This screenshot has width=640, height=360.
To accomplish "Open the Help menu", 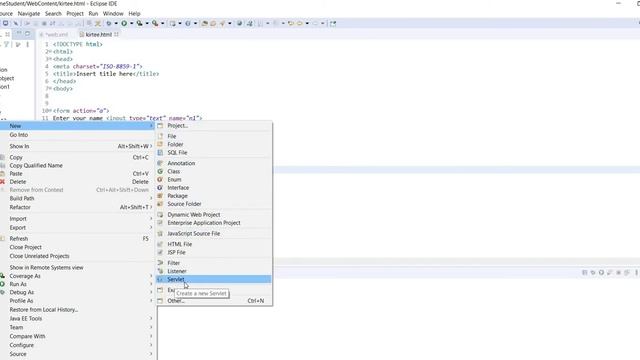I will click(134, 13).
